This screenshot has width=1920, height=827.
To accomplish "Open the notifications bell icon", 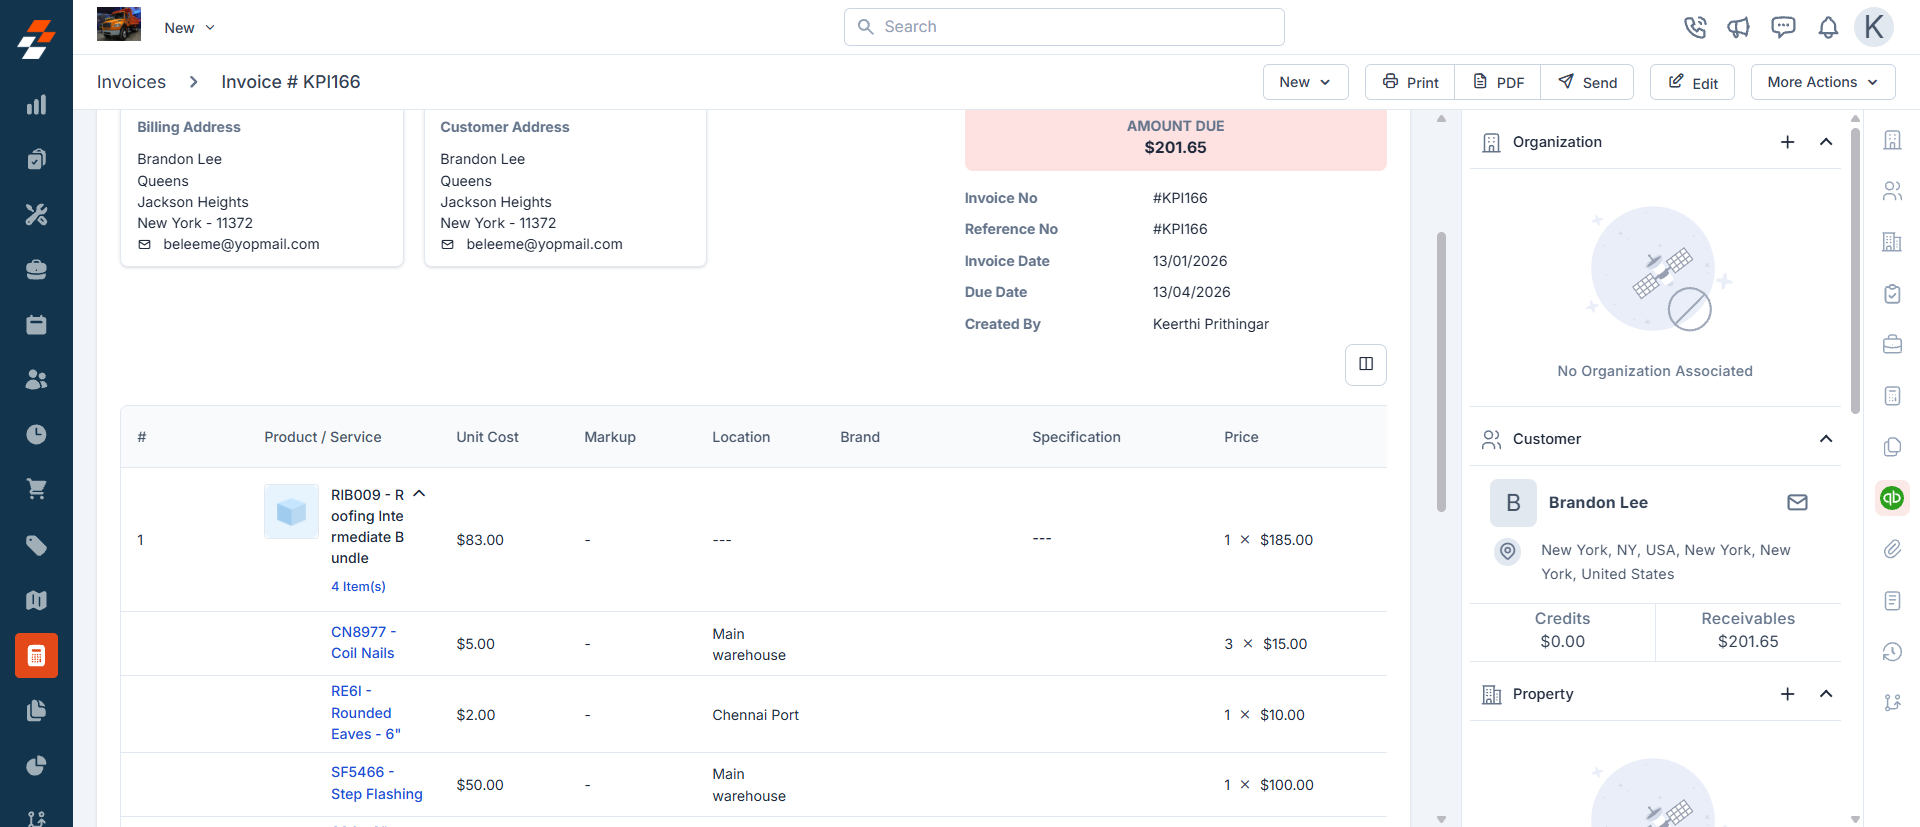I will (x=1828, y=27).
